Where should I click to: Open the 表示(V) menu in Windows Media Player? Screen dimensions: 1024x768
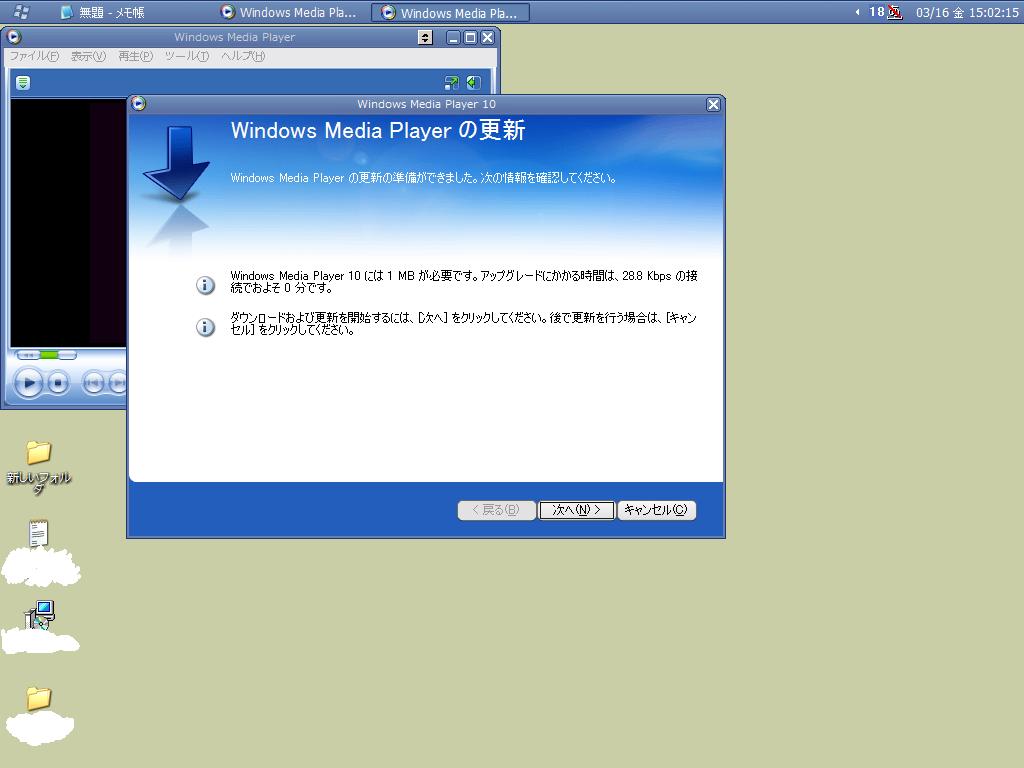(x=88, y=56)
